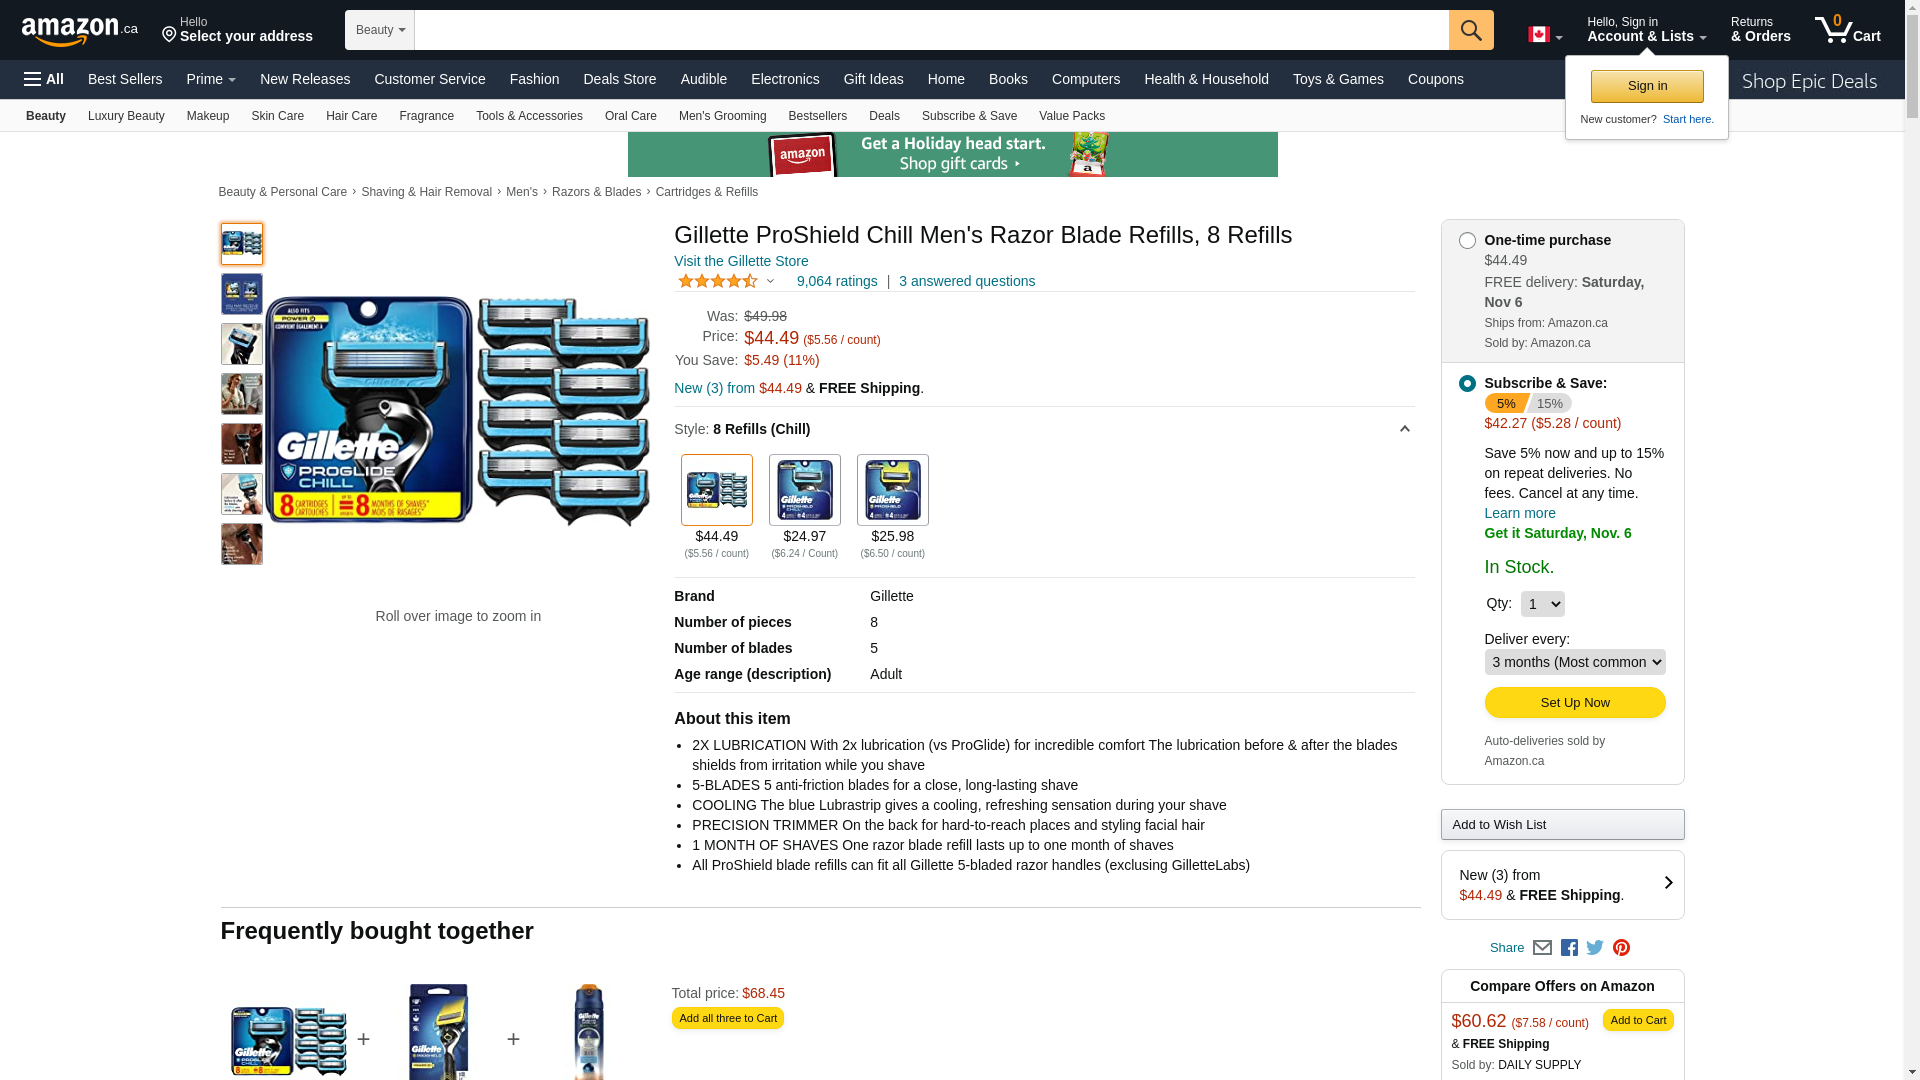This screenshot has height=1080, width=1920.
Task: Open the Qty quantity dropdown
Action: click(1542, 604)
